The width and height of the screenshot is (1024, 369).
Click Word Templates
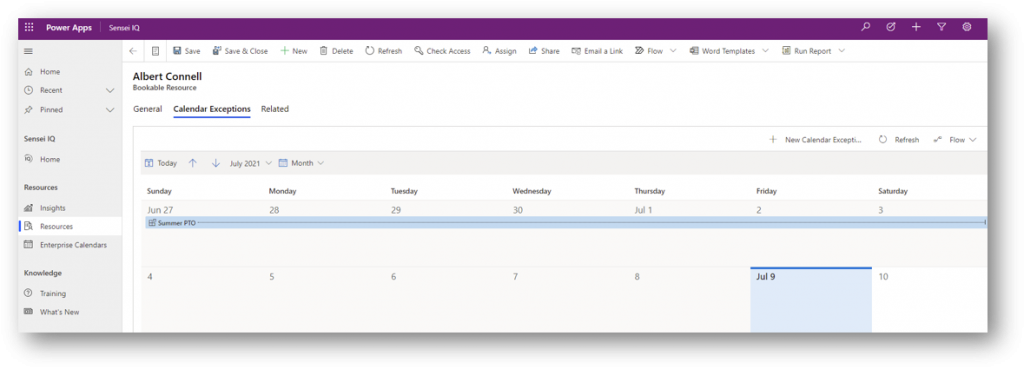coord(722,51)
